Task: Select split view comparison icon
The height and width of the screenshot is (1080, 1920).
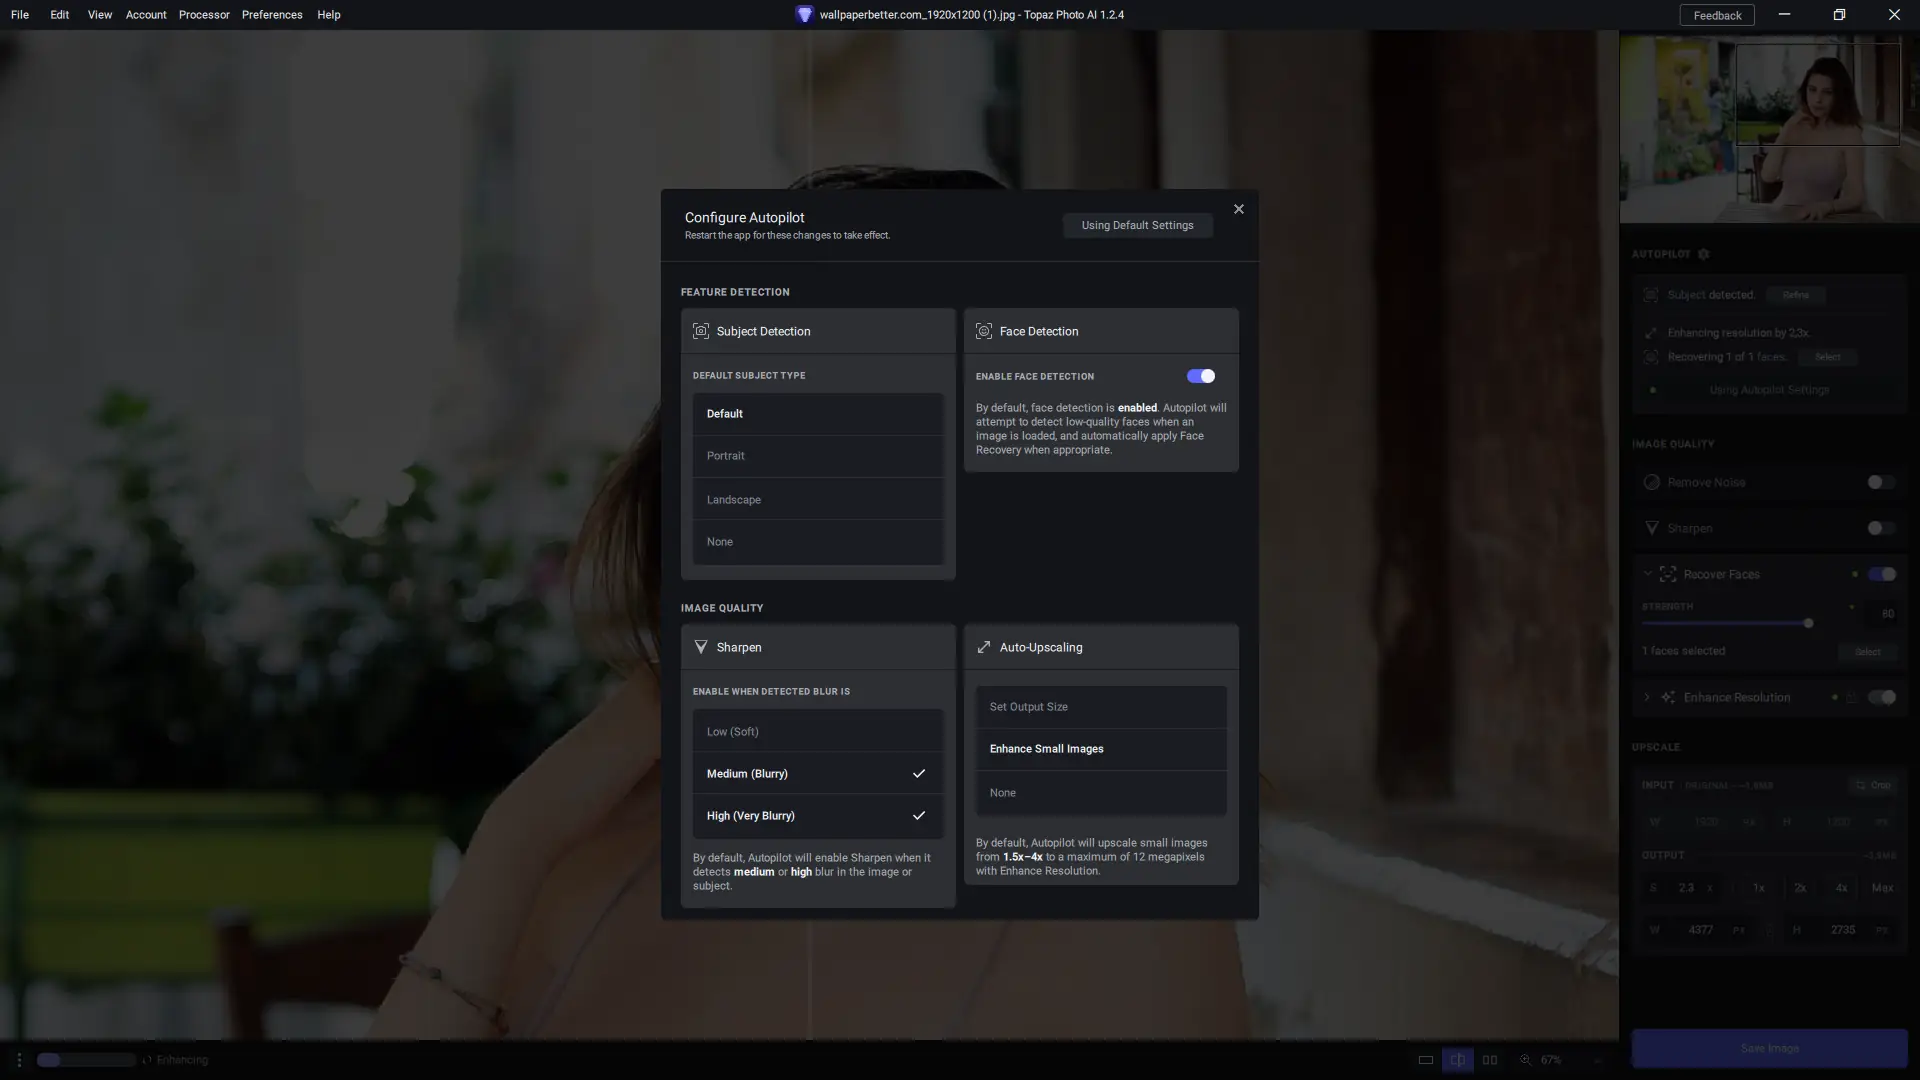Action: [1458, 1060]
